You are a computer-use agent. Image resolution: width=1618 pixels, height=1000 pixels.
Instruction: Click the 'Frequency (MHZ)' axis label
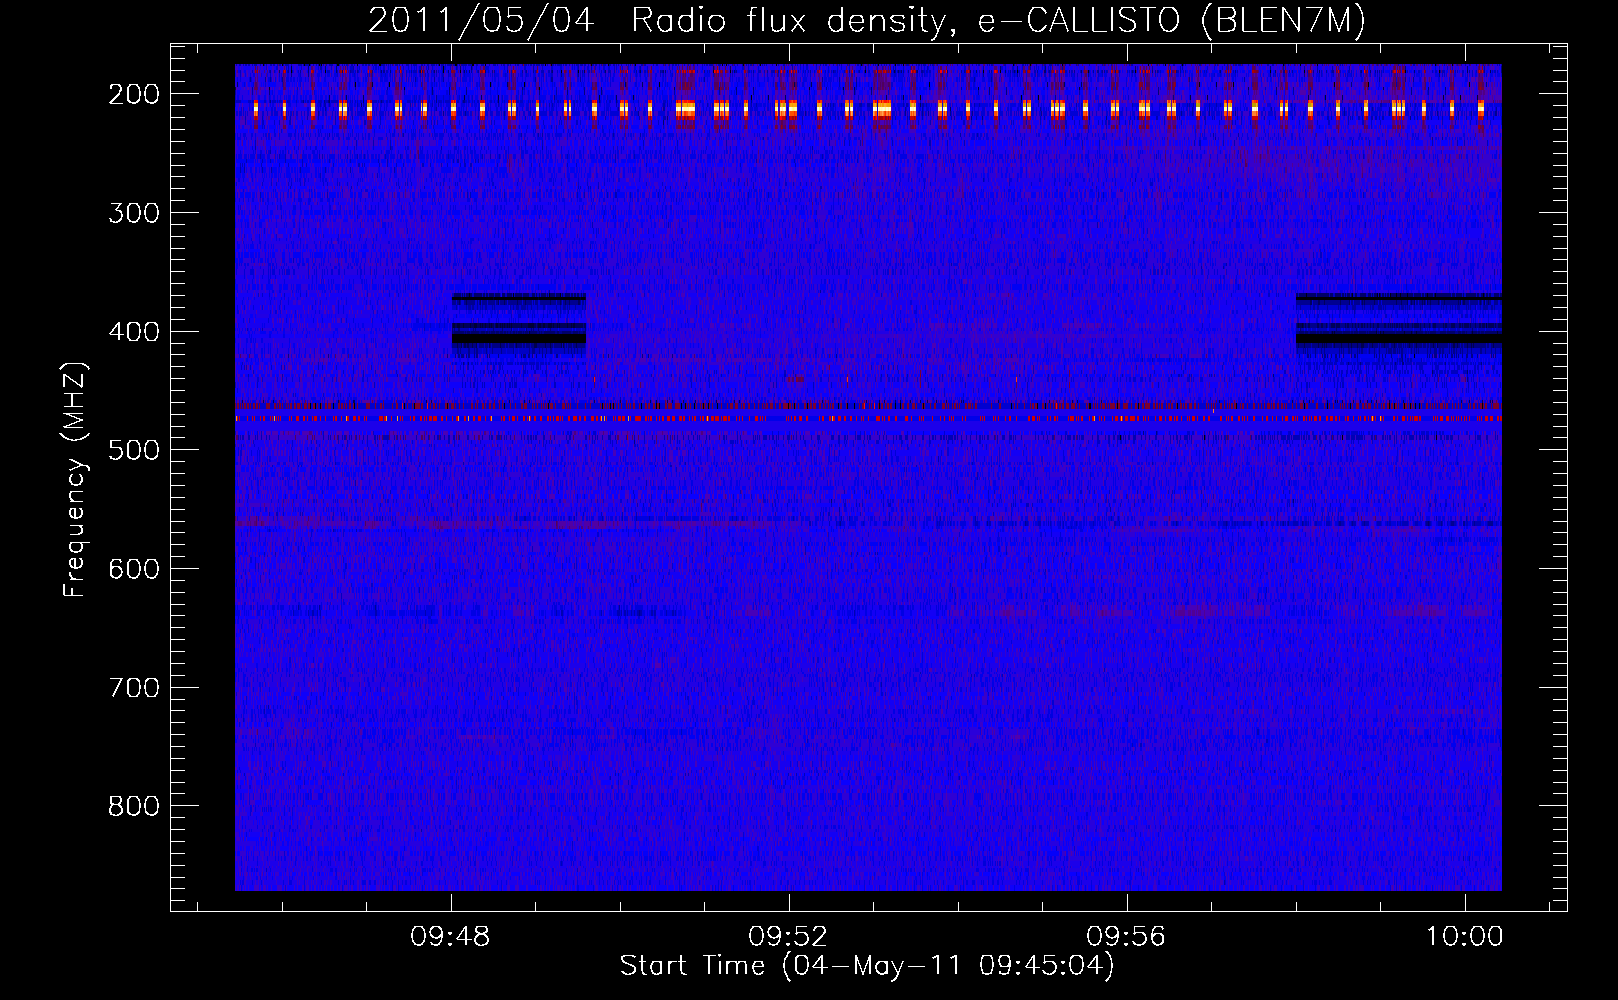coord(74,480)
